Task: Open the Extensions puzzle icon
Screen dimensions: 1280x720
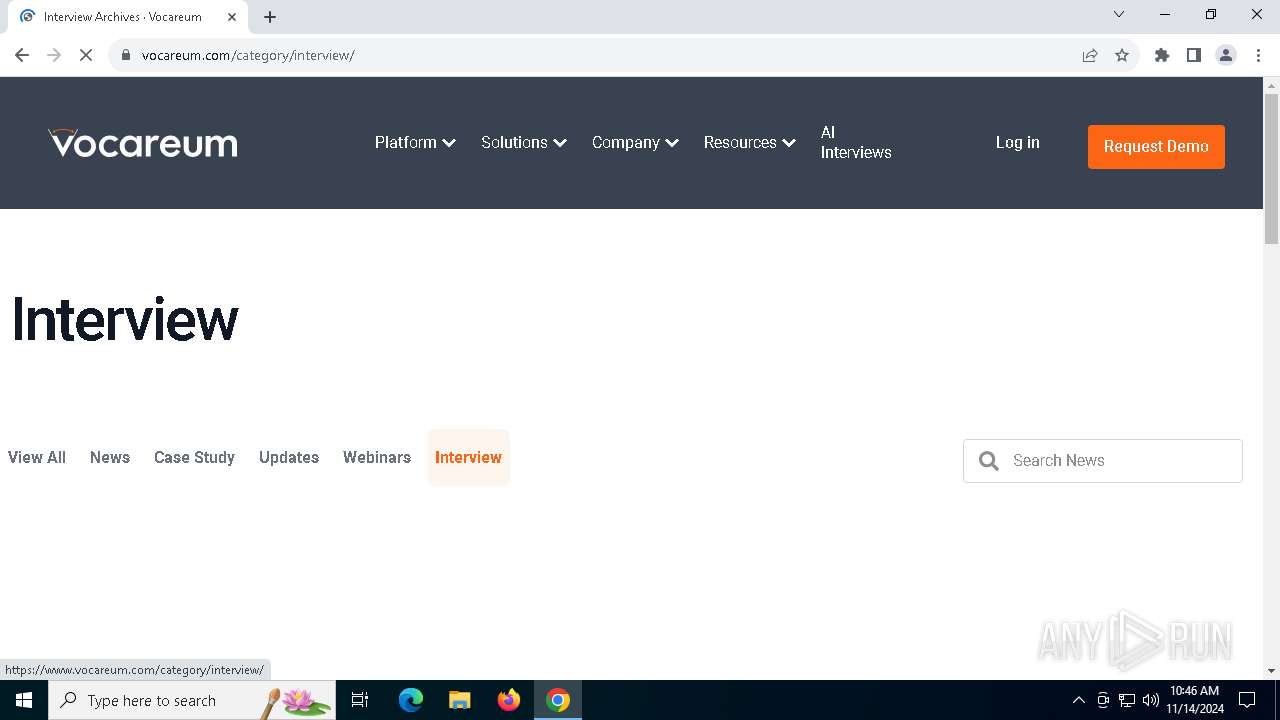Action: point(1162,55)
